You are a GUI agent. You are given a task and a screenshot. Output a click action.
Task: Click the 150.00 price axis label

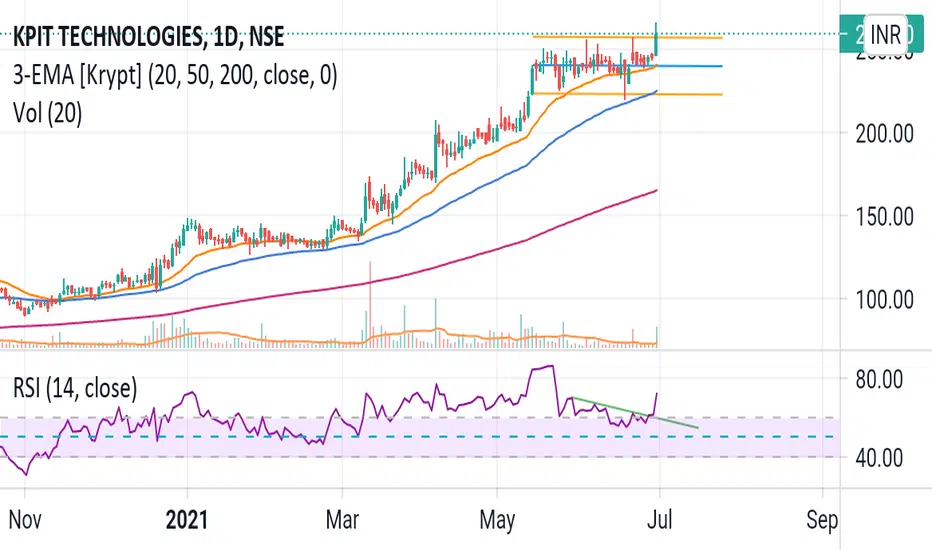point(884,216)
